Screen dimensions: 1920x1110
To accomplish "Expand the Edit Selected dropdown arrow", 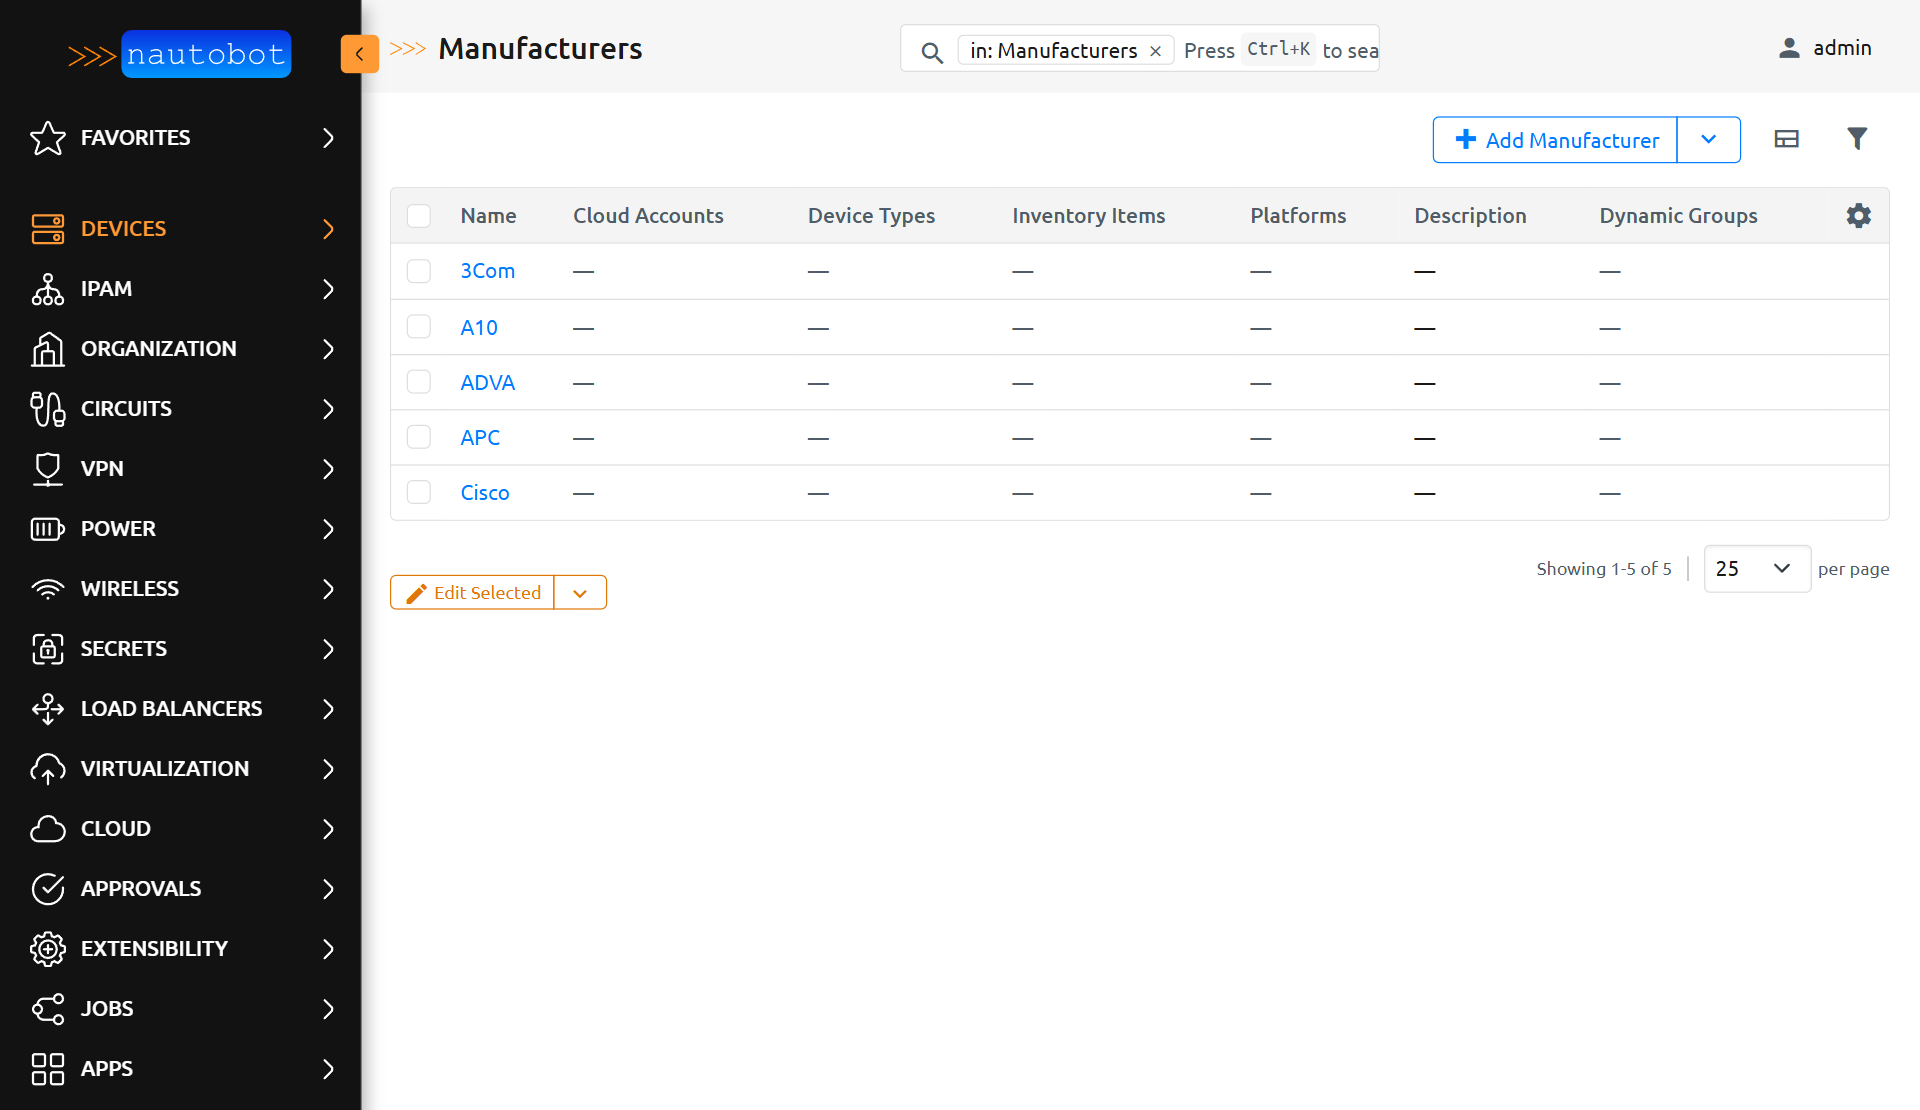I will (x=580, y=593).
